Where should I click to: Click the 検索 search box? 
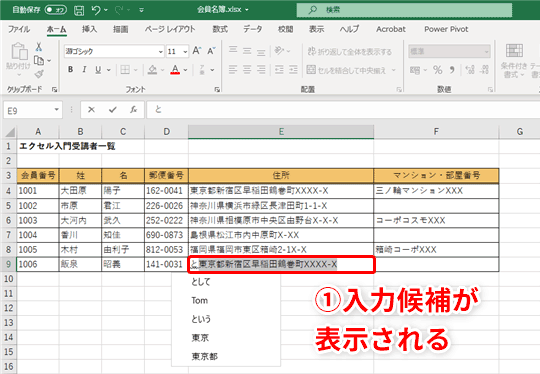click(x=404, y=10)
